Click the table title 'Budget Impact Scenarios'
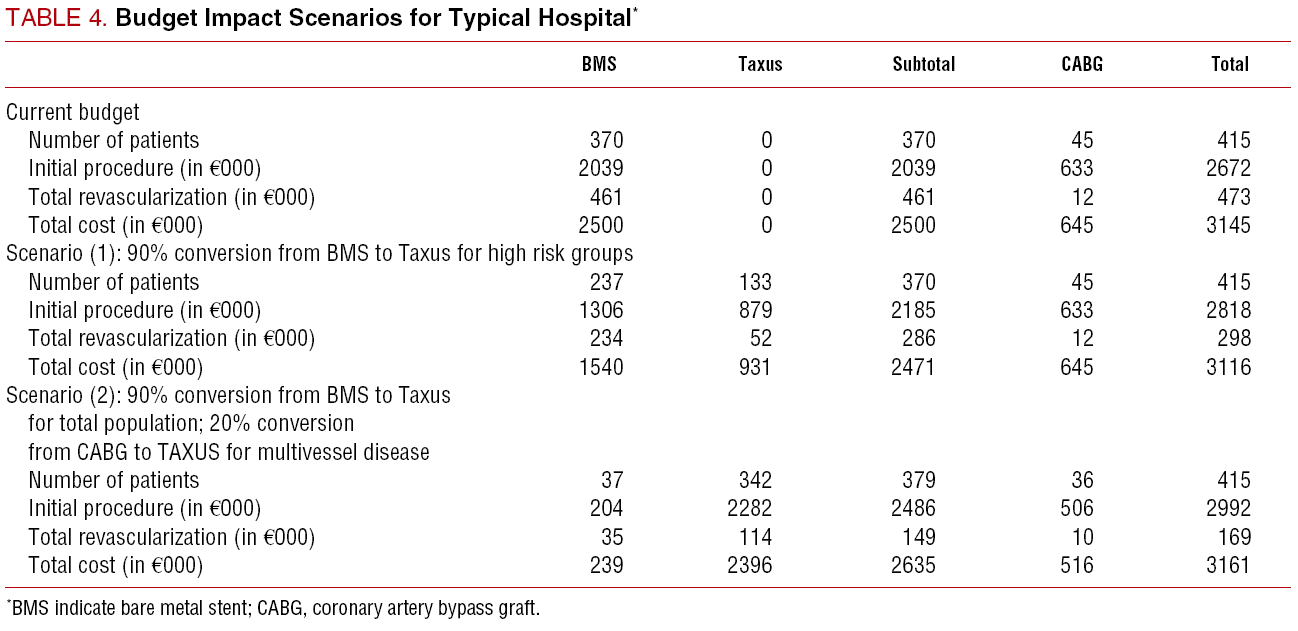The width and height of the screenshot is (1298, 631). coord(374,18)
